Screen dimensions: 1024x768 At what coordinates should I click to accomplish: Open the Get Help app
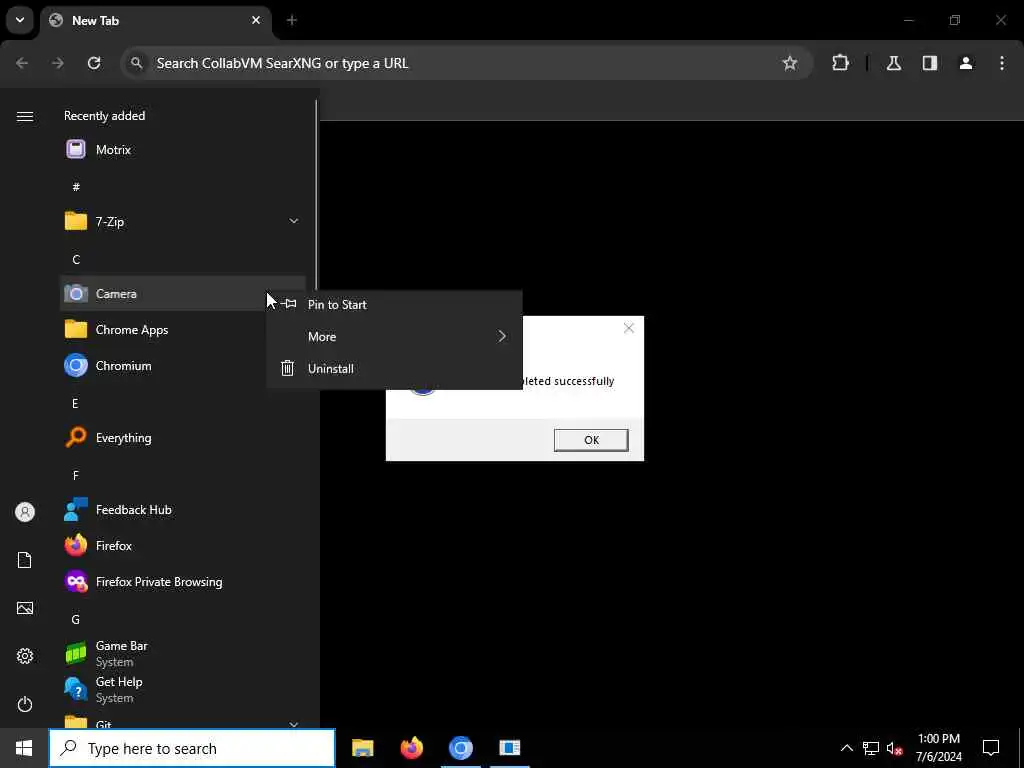coord(182,689)
